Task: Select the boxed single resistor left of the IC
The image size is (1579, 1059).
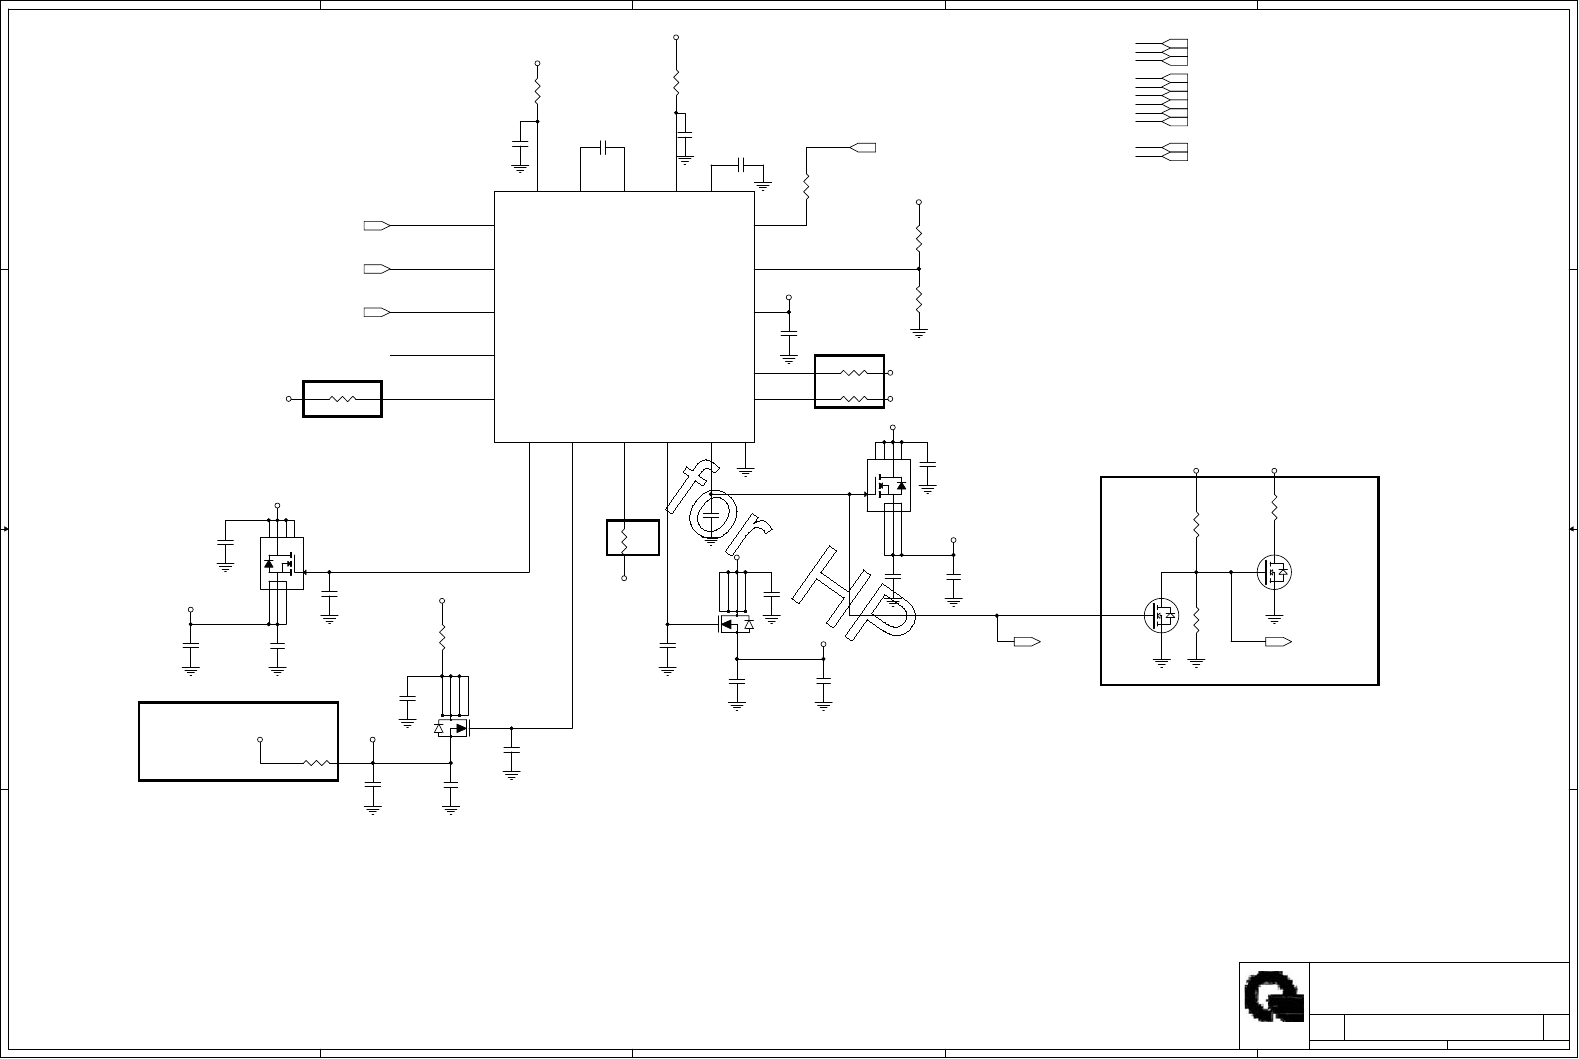Action: pos(342,399)
